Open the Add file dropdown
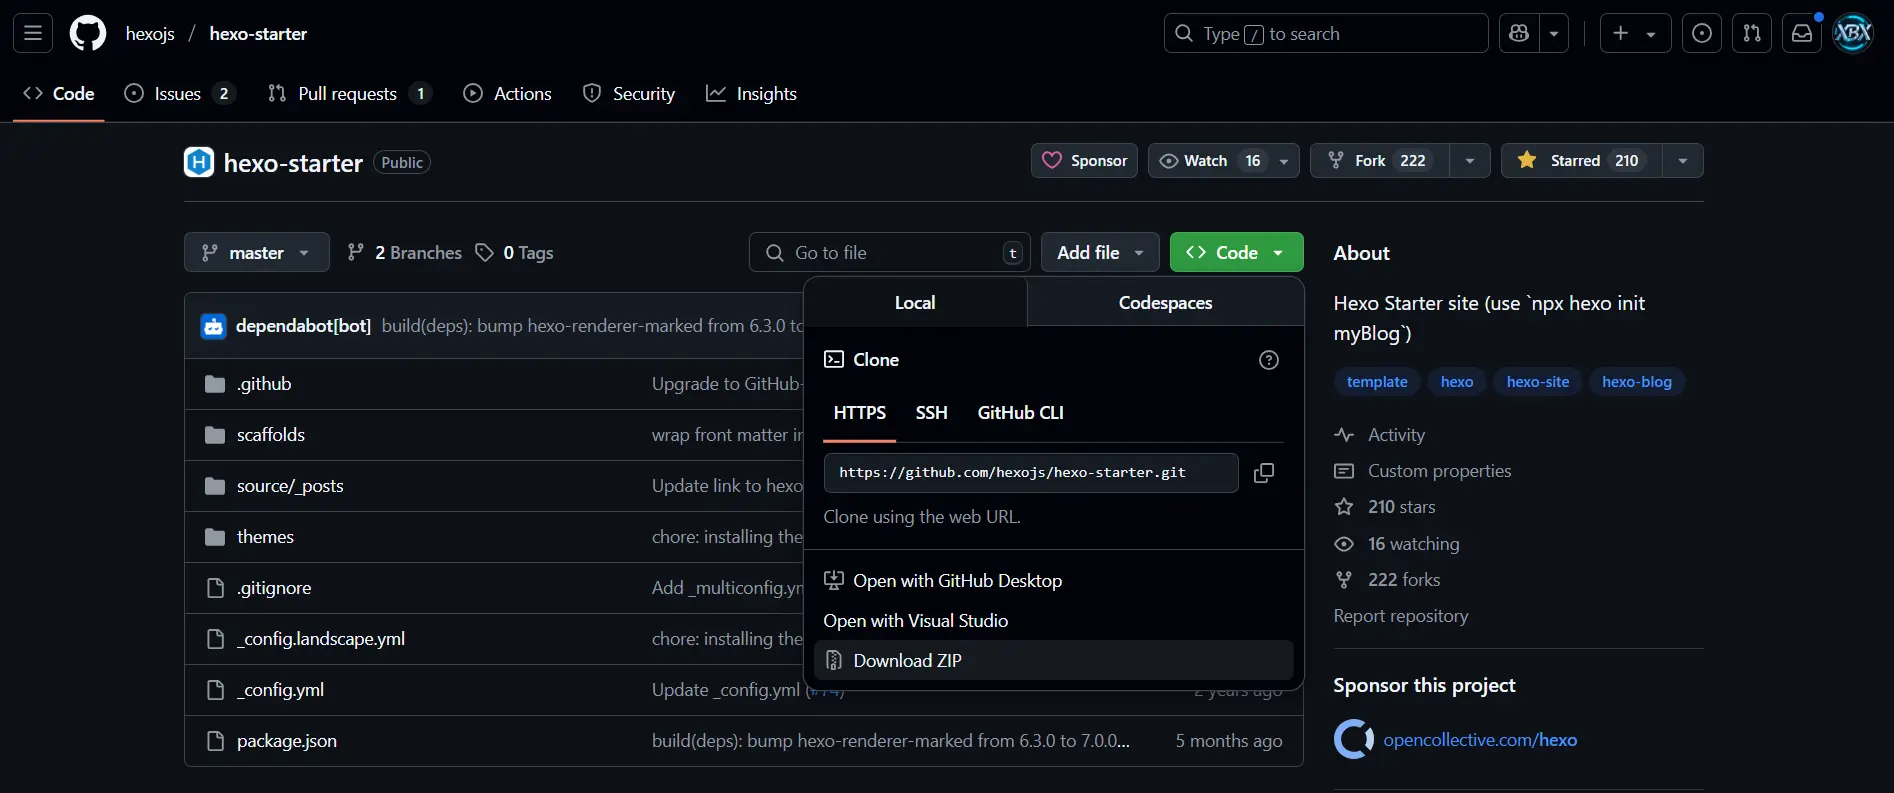This screenshot has width=1894, height=793. (x=1099, y=253)
